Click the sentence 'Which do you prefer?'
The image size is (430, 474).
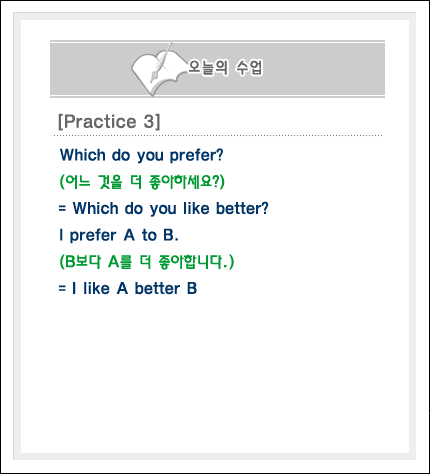(141, 155)
